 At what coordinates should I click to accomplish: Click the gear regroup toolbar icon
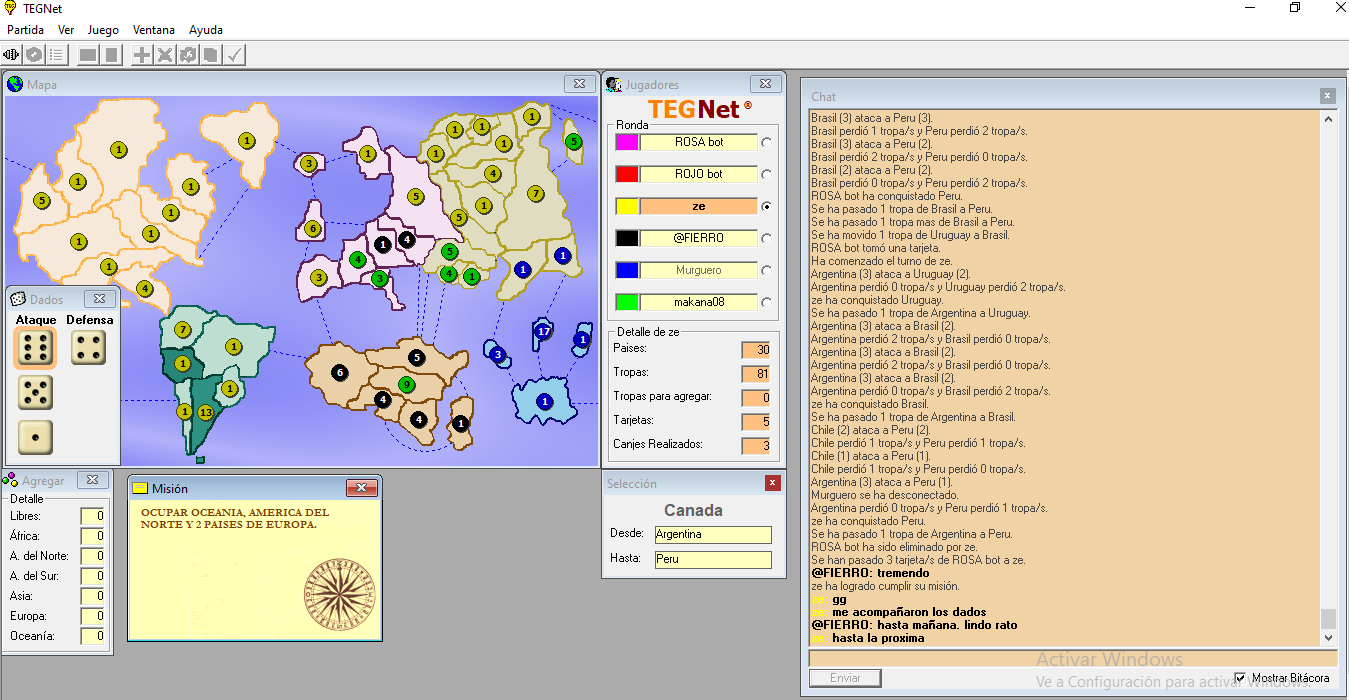(188, 55)
